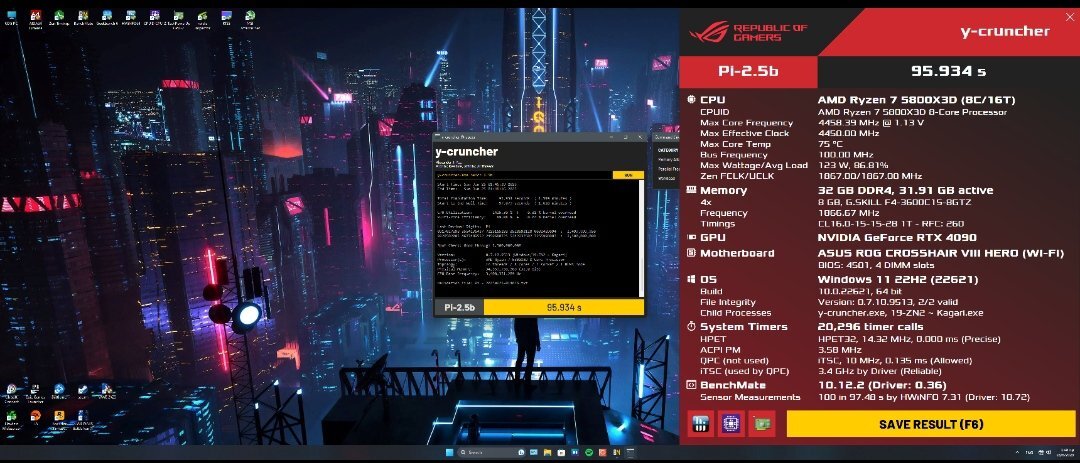
Task: Click the BenchMate section icon
Action: coord(692,385)
